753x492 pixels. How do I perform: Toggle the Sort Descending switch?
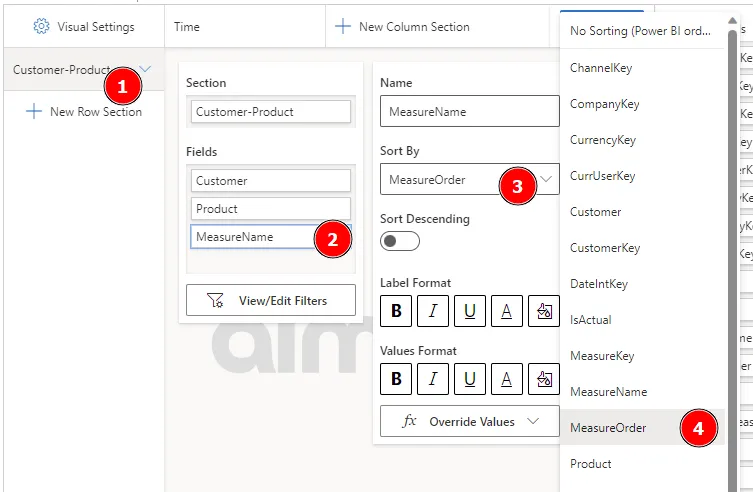400,241
